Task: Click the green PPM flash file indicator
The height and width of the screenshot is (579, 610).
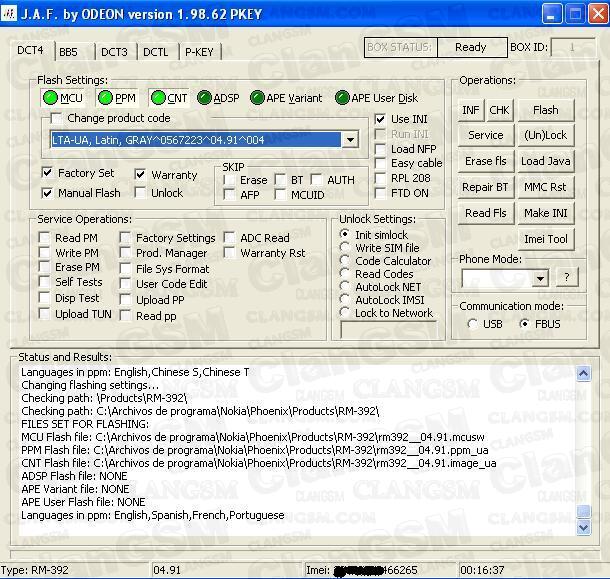Action: coord(105,98)
